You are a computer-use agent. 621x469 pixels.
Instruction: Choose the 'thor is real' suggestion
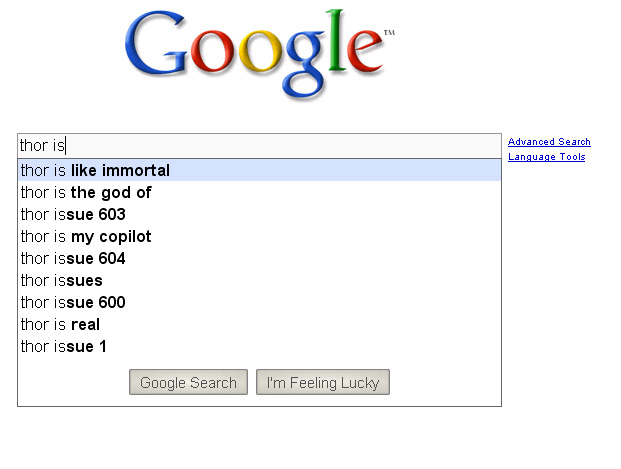click(60, 325)
